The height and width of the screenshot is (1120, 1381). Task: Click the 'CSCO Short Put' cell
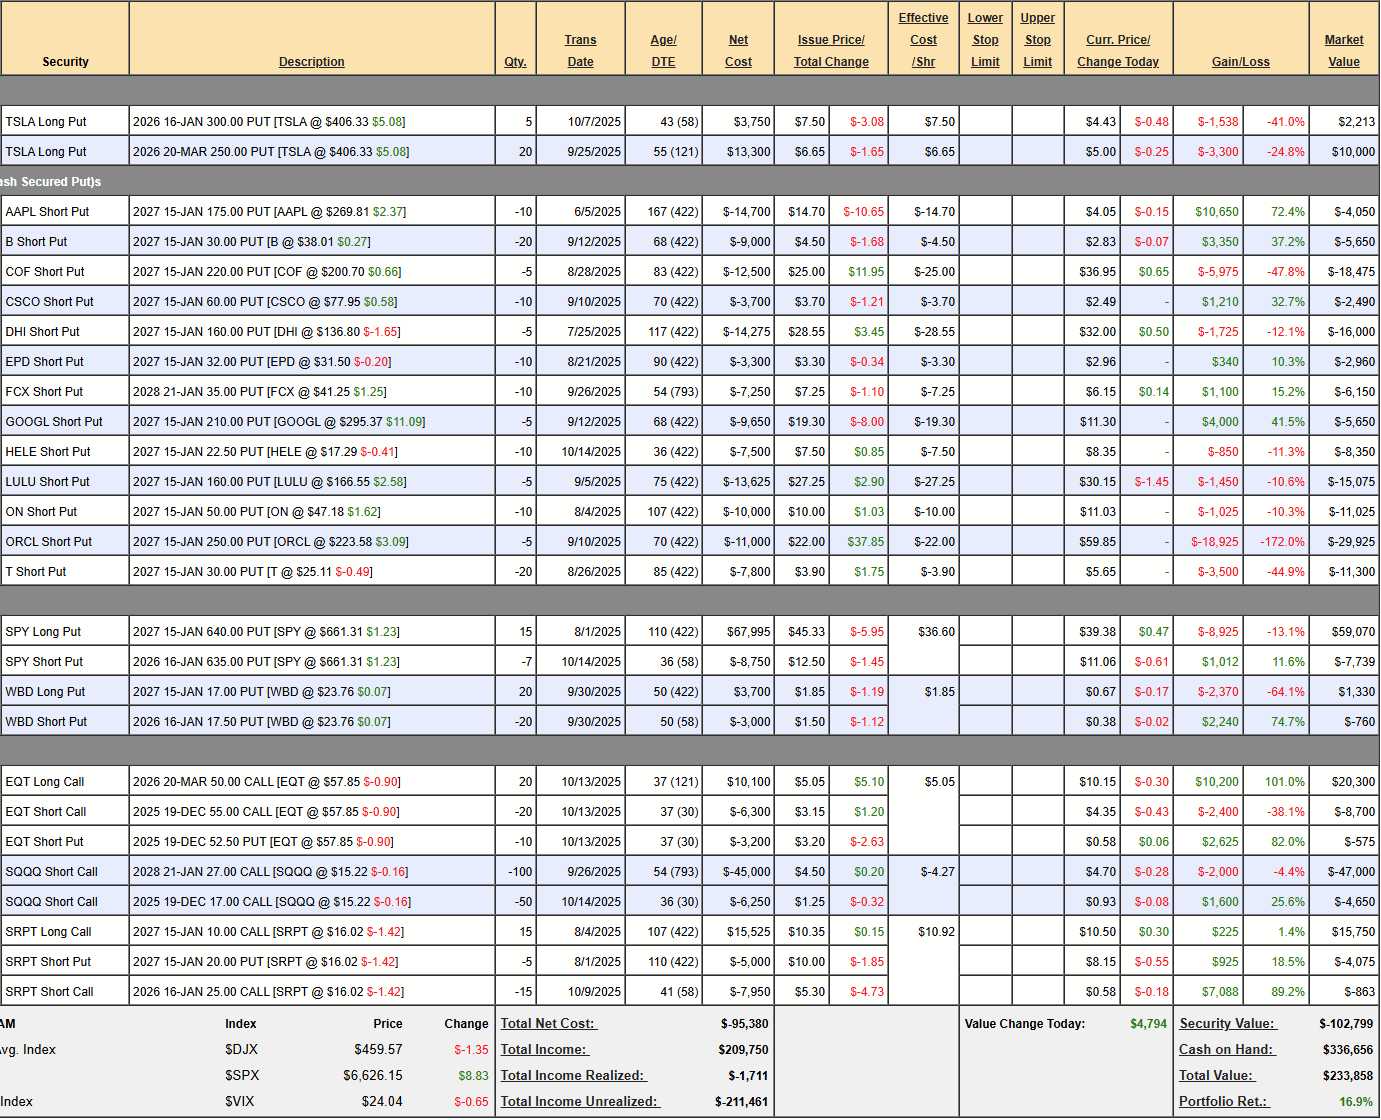point(65,301)
